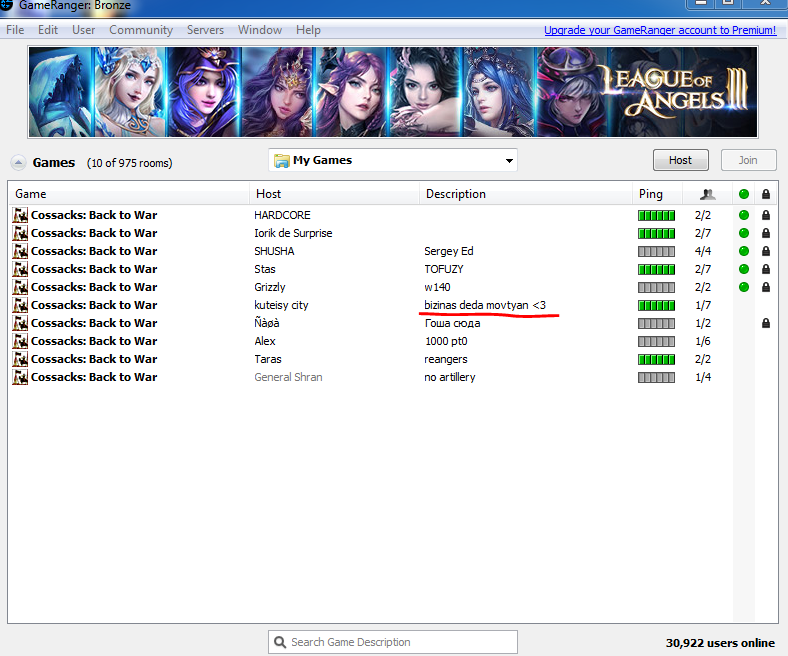The height and width of the screenshot is (656, 788).
Task: Click the green status dot in the Iorik de Surprise row
Action: [x=744, y=233]
